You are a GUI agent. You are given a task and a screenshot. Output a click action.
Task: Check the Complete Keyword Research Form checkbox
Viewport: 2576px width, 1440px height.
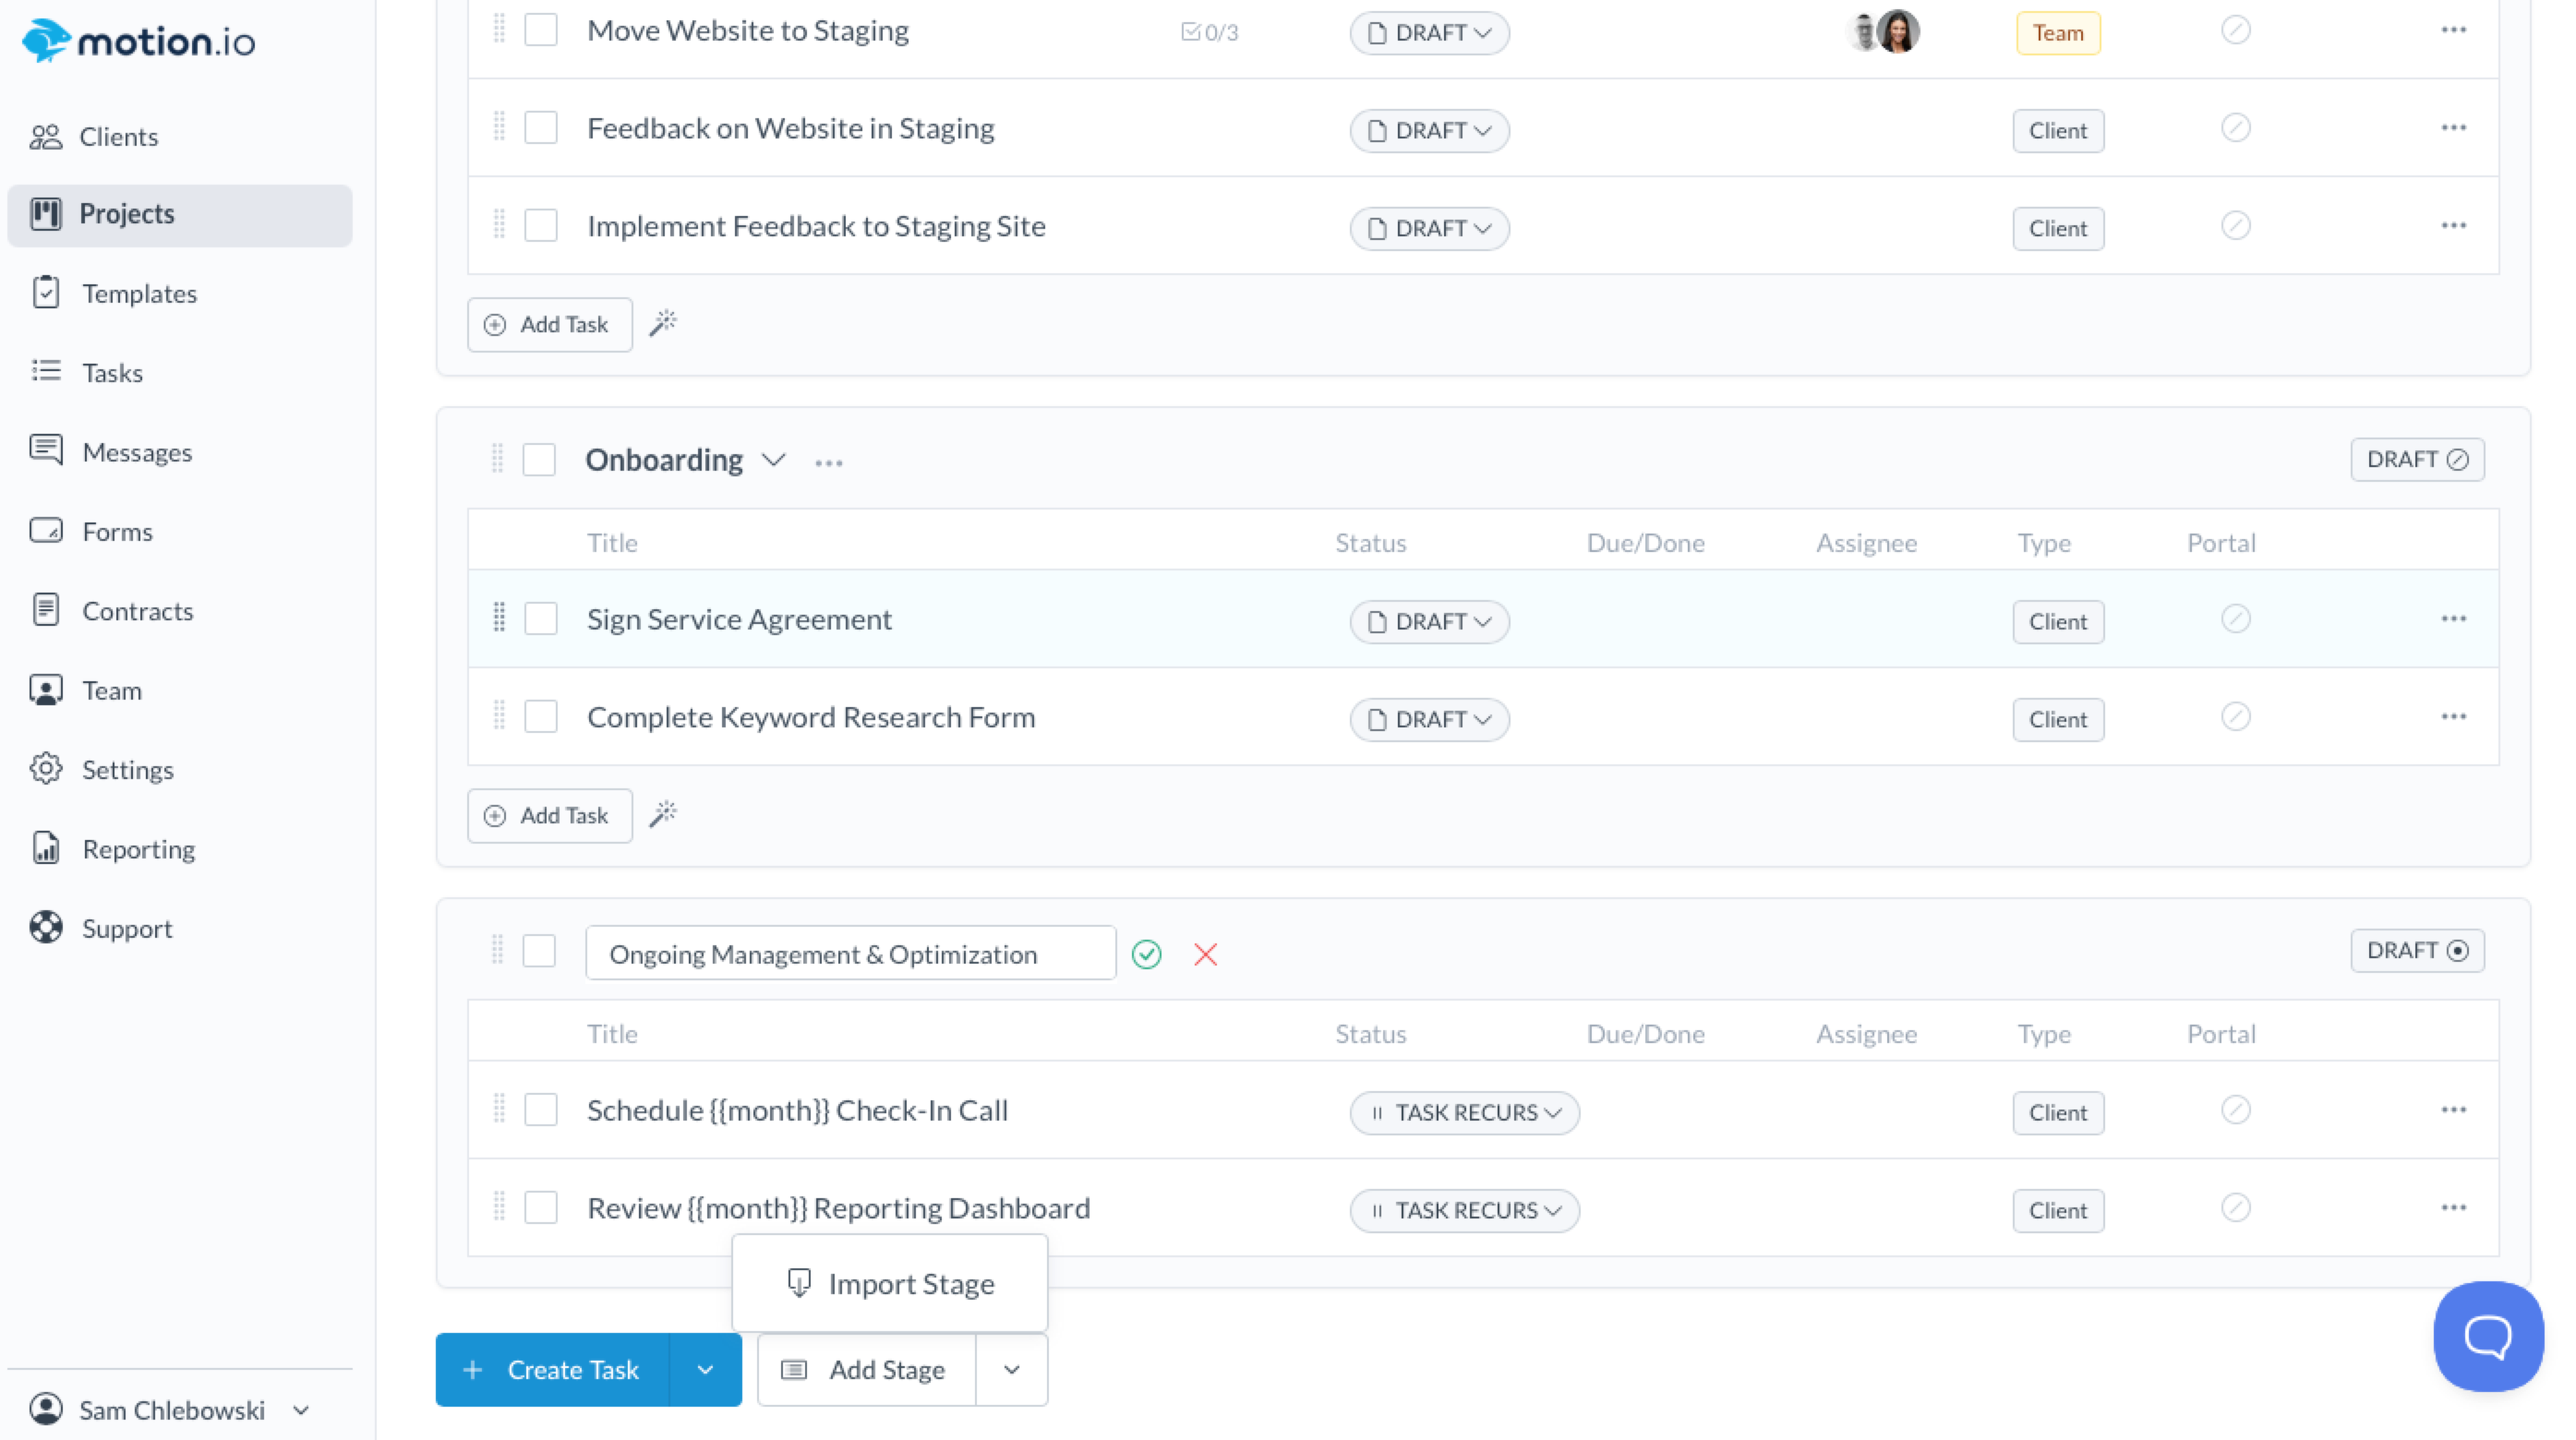541,717
